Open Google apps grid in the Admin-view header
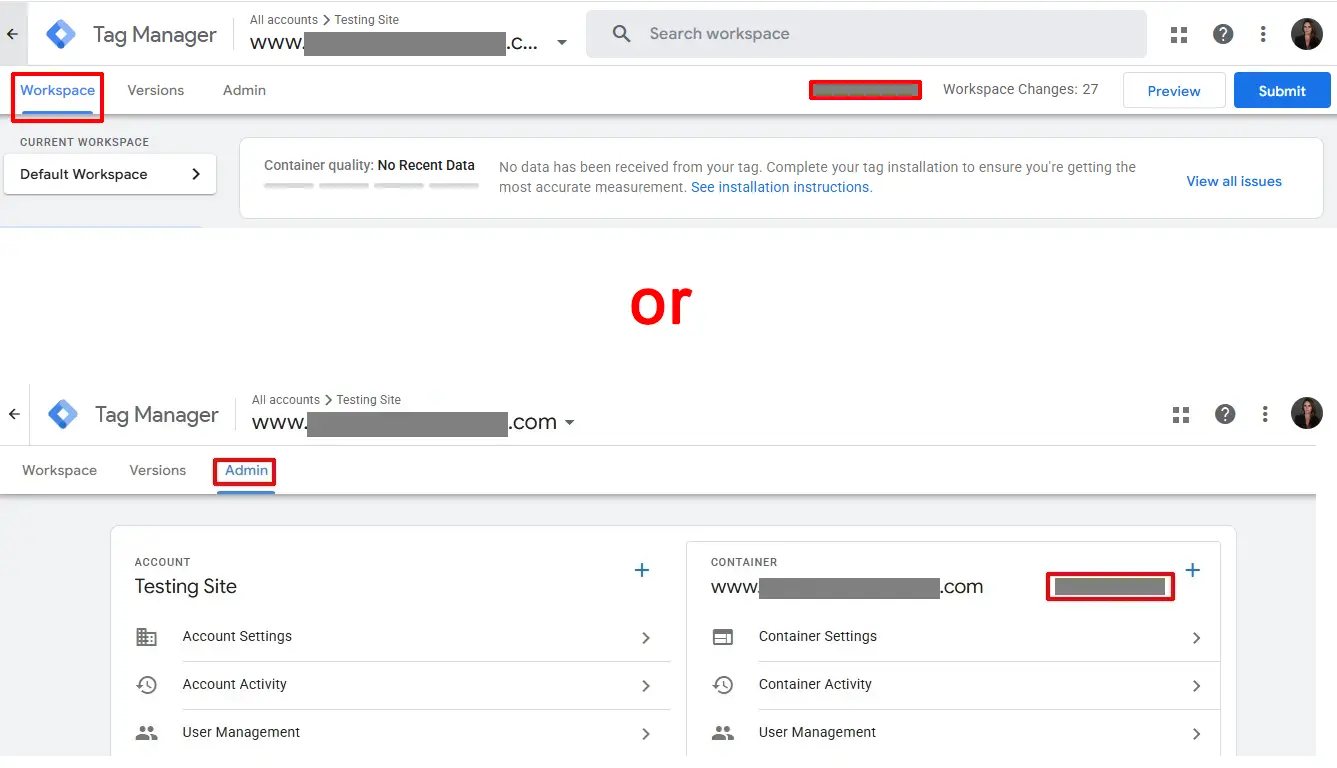The image size is (1337, 768). point(1181,414)
